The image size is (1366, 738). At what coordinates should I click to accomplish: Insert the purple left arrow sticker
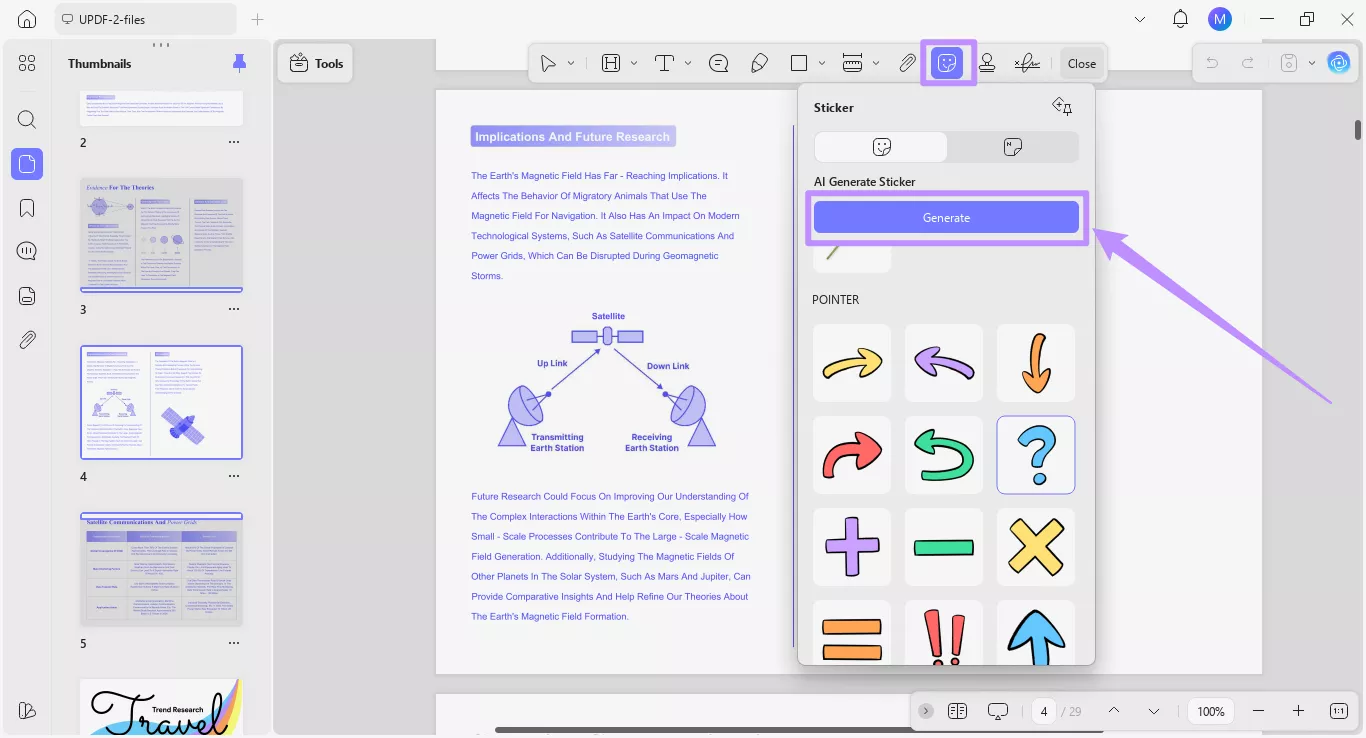944,363
